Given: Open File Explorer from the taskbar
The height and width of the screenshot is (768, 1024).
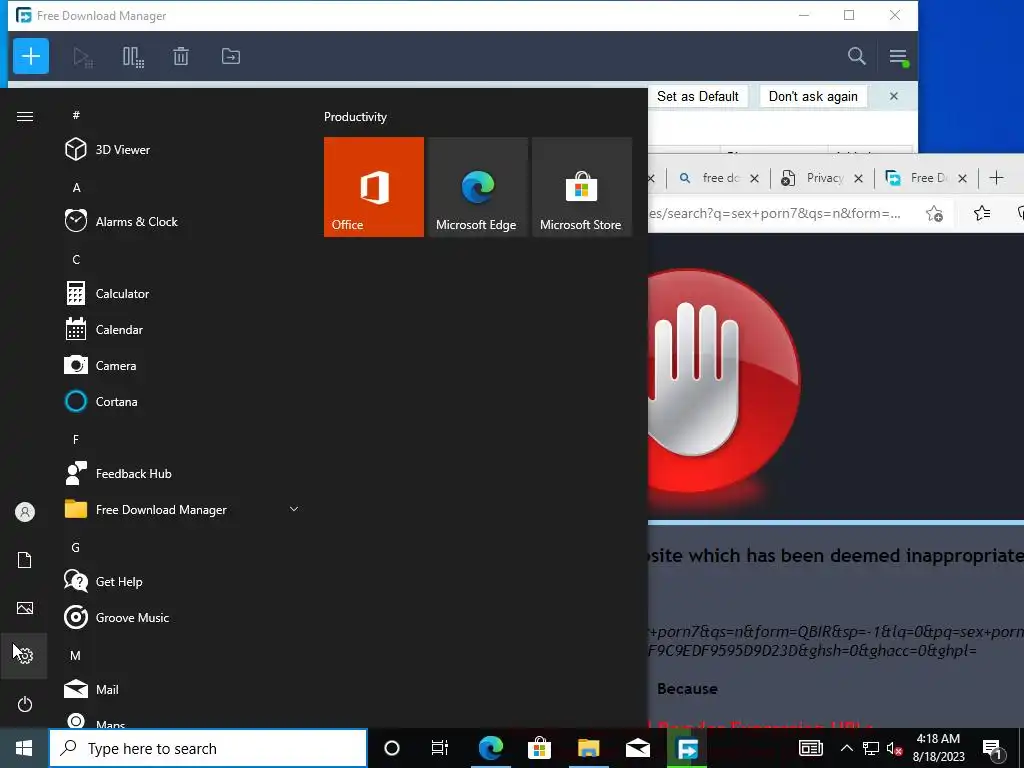Looking at the screenshot, I should pyautogui.click(x=588, y=748).
